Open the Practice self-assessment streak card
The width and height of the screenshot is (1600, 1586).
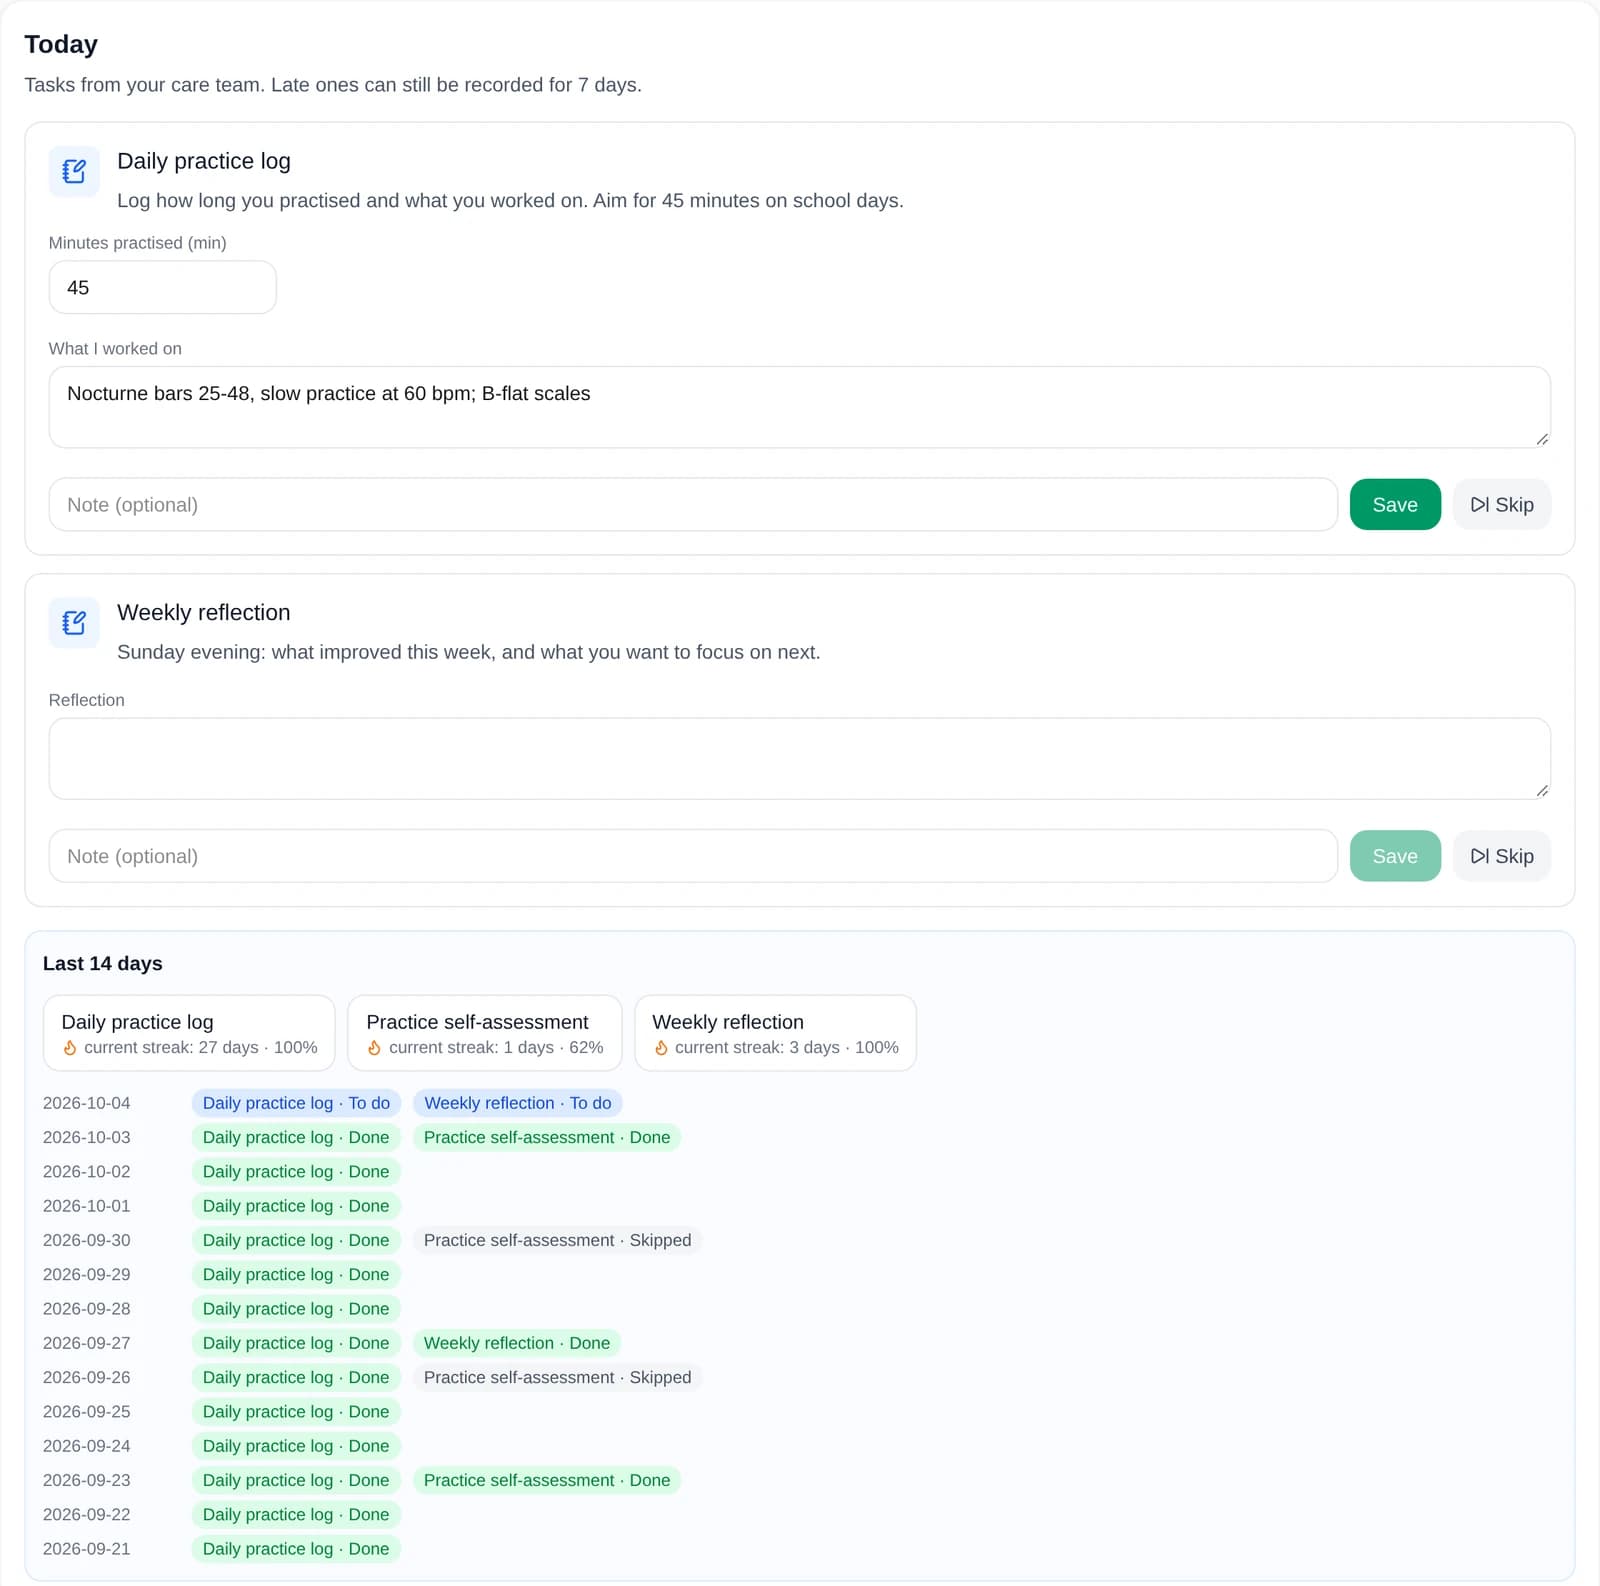(x=484, y=1033)
